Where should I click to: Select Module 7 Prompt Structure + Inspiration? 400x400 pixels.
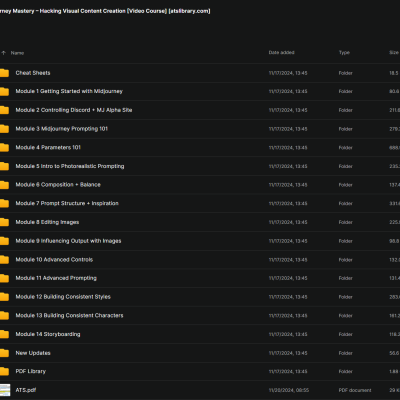(67, 203)
